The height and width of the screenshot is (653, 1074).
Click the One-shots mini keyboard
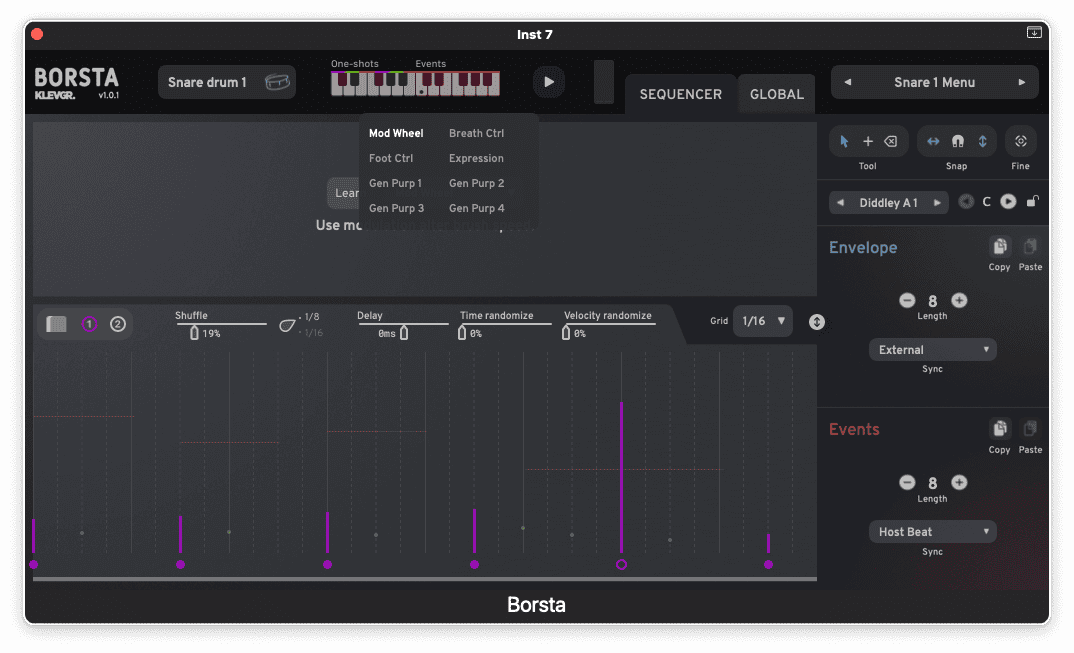[x=373, y=84]
